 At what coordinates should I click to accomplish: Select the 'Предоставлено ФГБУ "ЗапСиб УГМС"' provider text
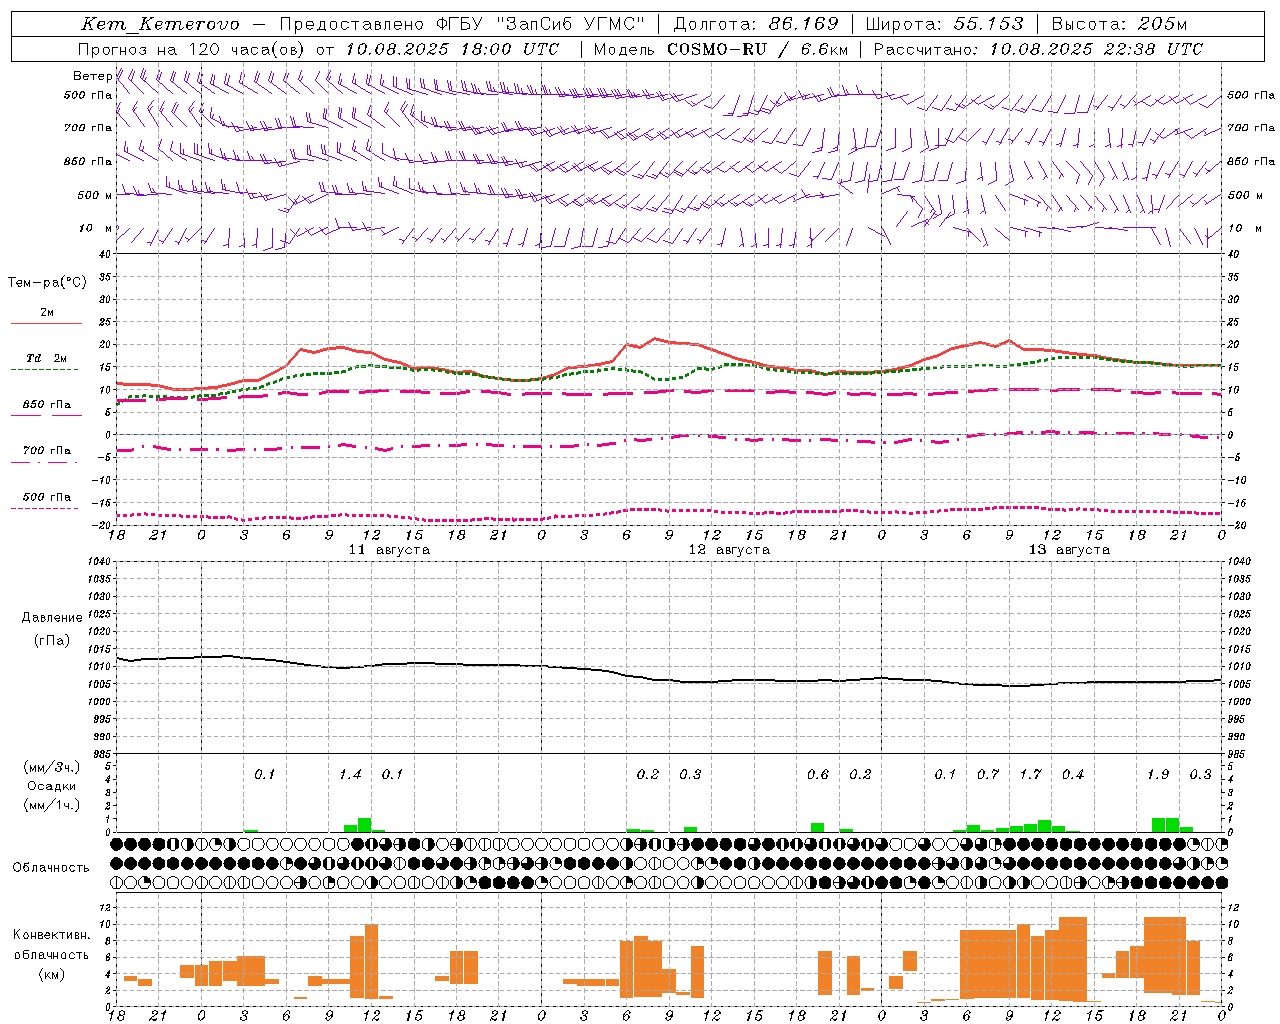coord(463,24)
